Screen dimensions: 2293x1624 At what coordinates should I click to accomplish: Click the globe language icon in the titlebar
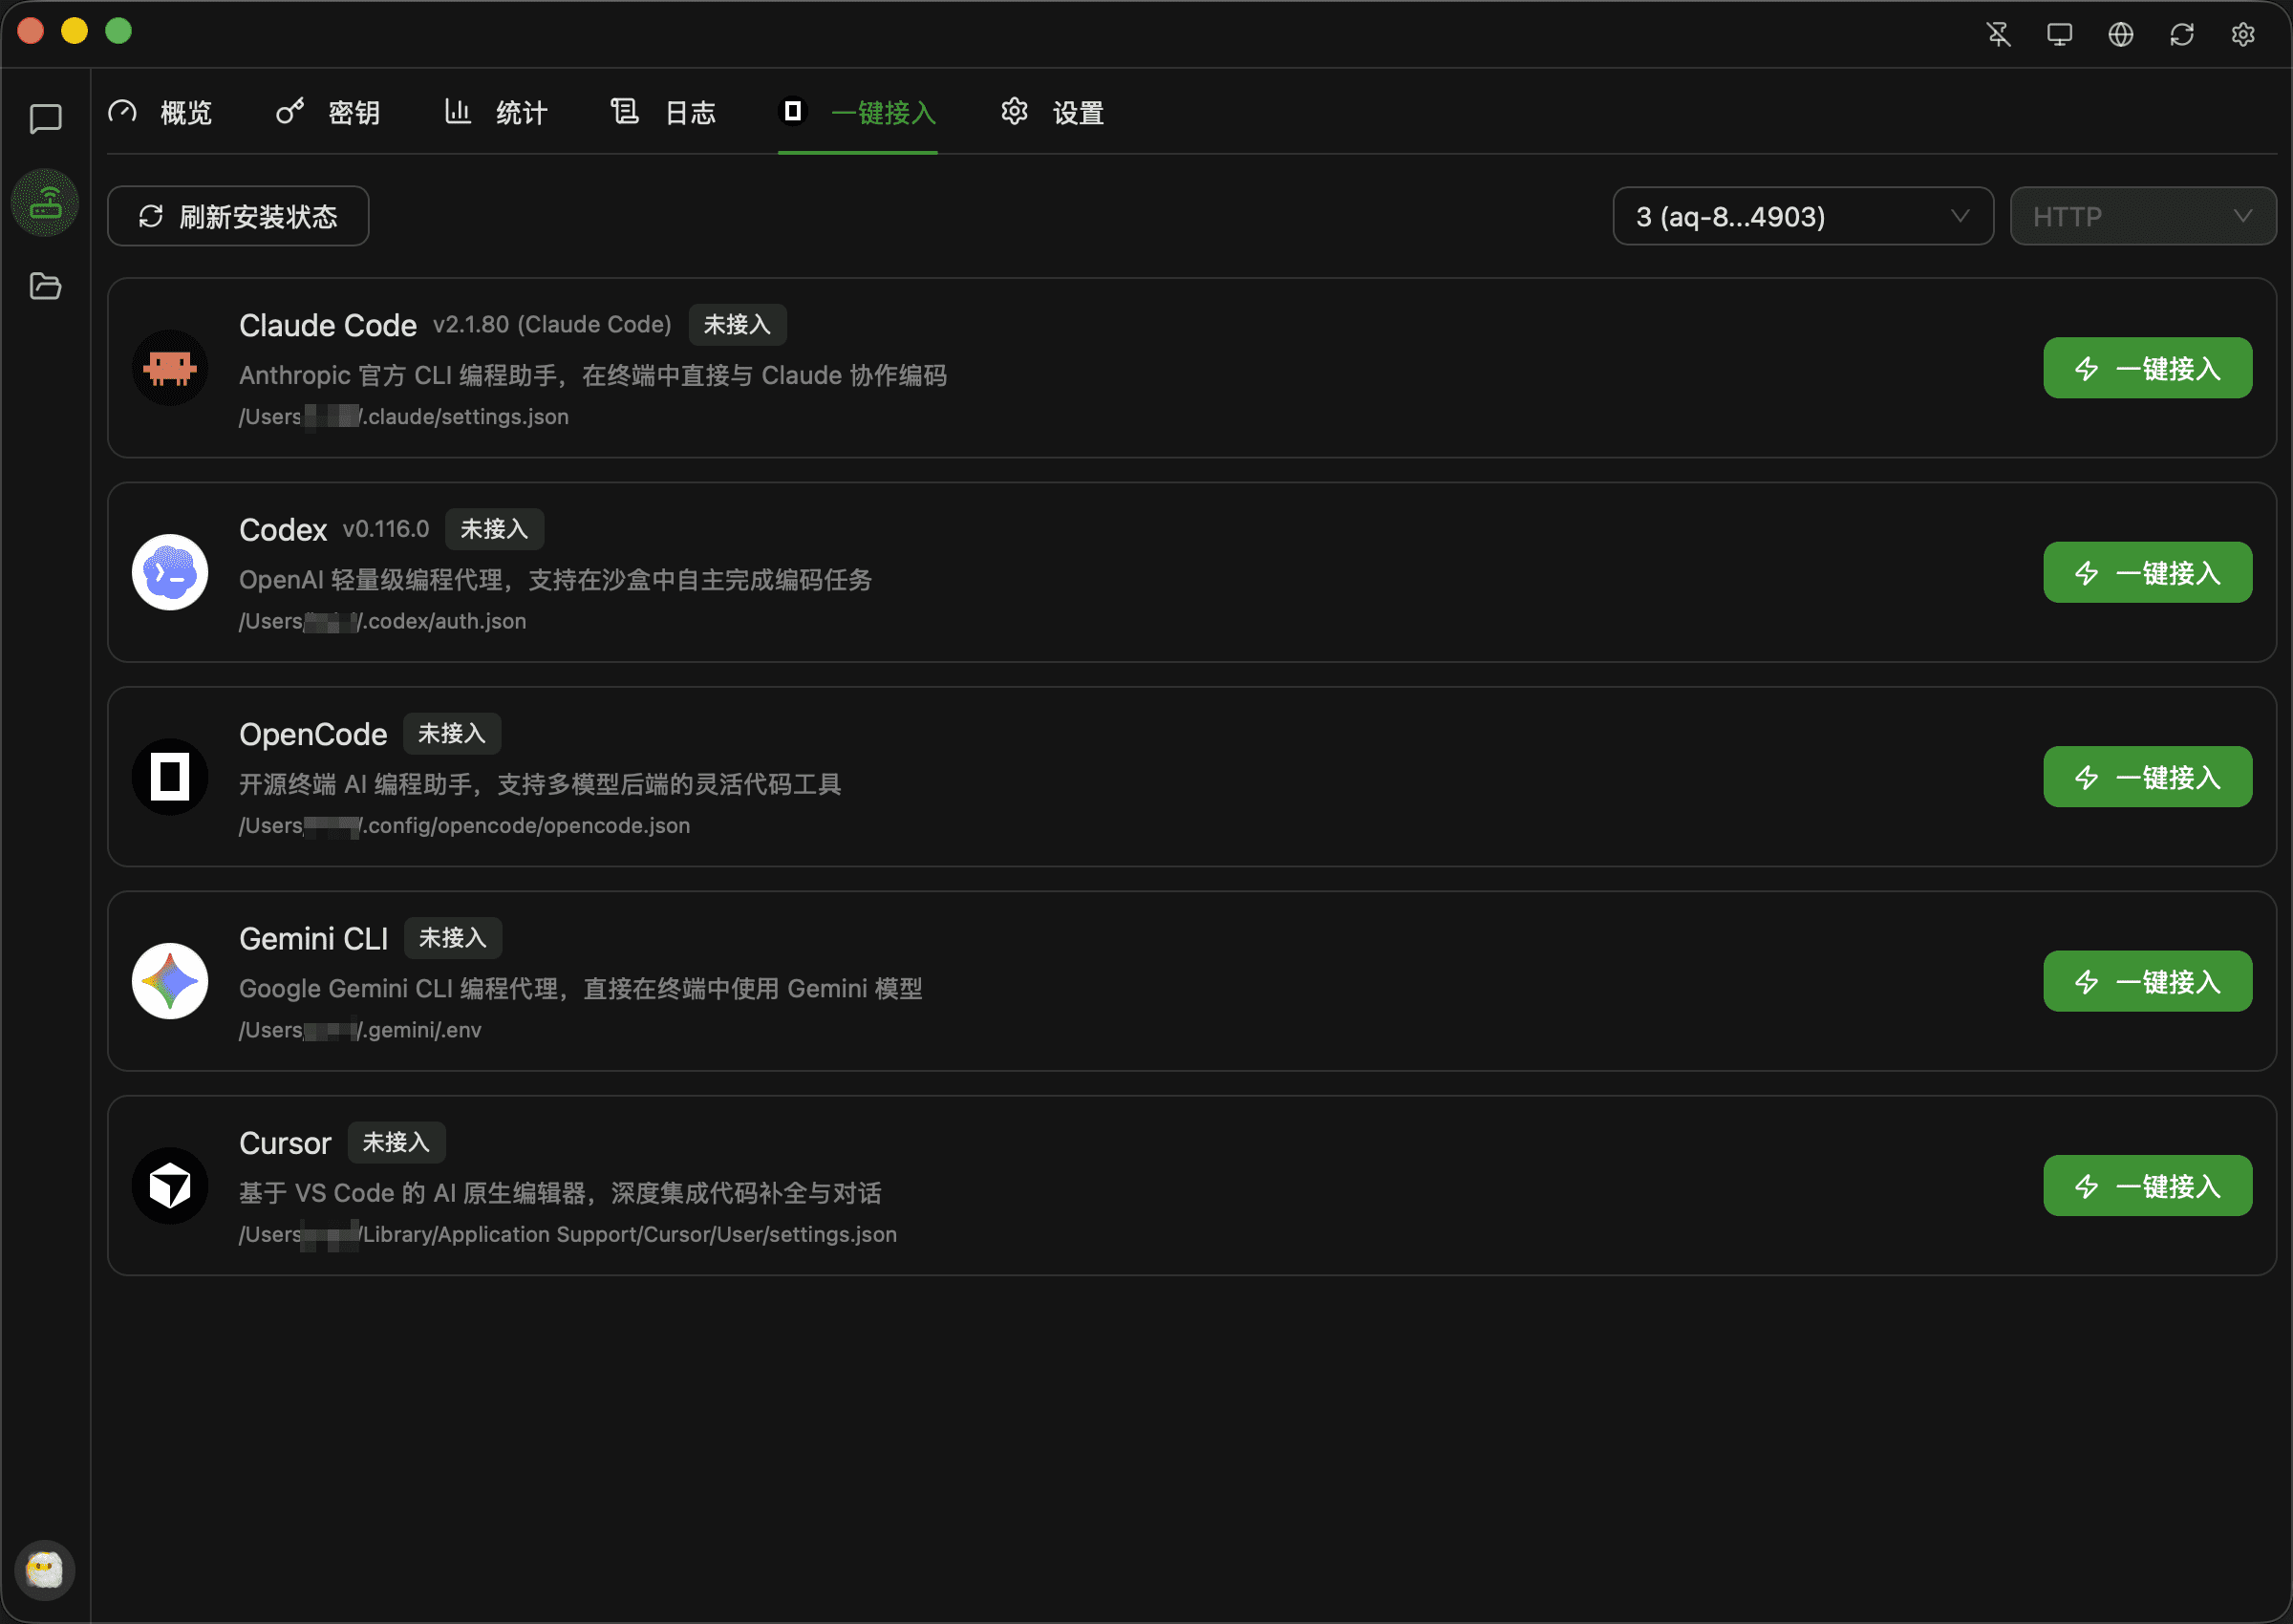coord(2121,33)
